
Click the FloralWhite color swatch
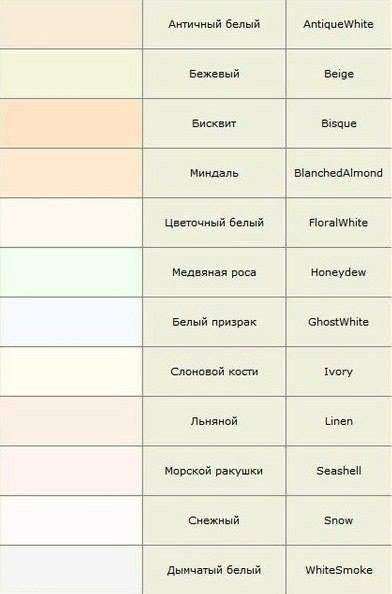(71, 222)
